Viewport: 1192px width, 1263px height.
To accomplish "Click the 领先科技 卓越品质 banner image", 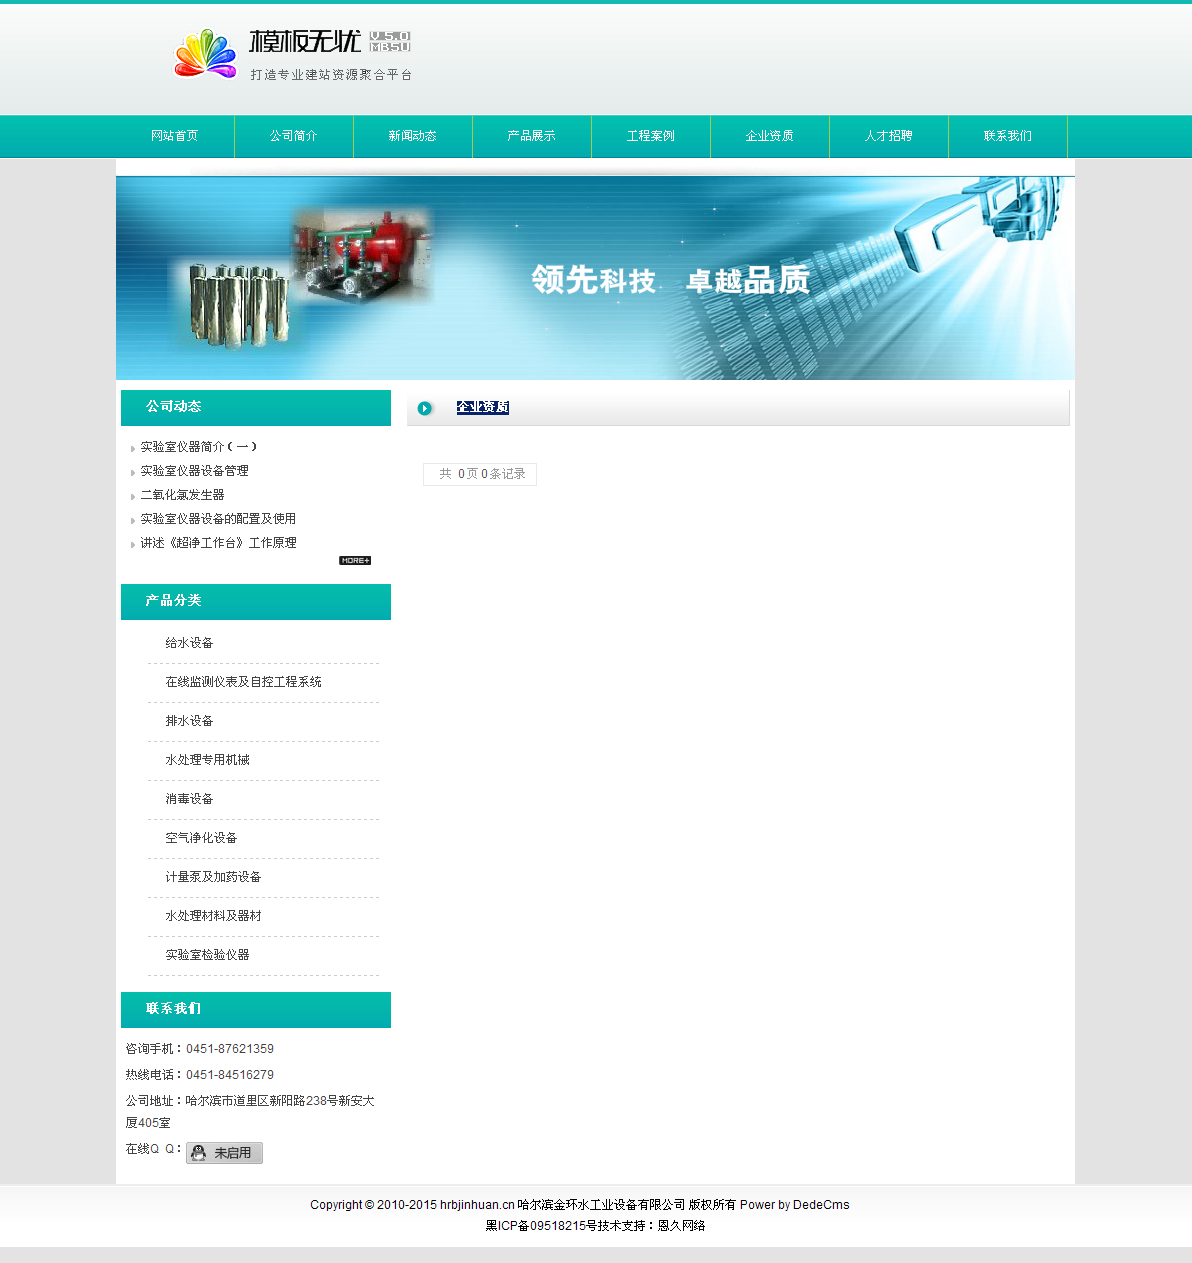I will 595,279.
